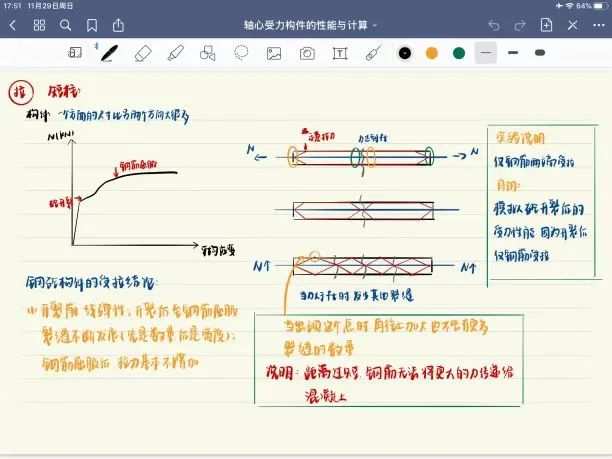
Task: Close editing with the X icon
Action: [573, 26]
